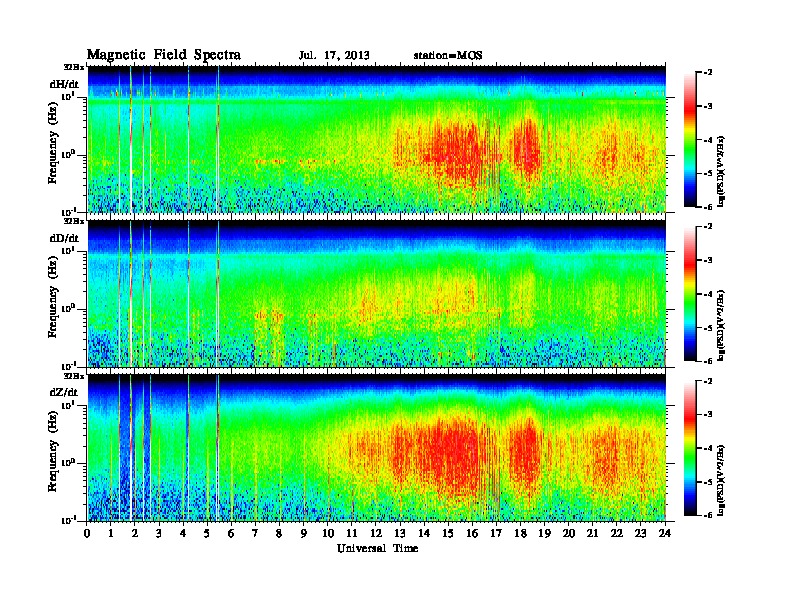Click hour tick label 5 on the time axis
Screen dimensions: 792x612
pyautogui.click(x=207, y=534)
